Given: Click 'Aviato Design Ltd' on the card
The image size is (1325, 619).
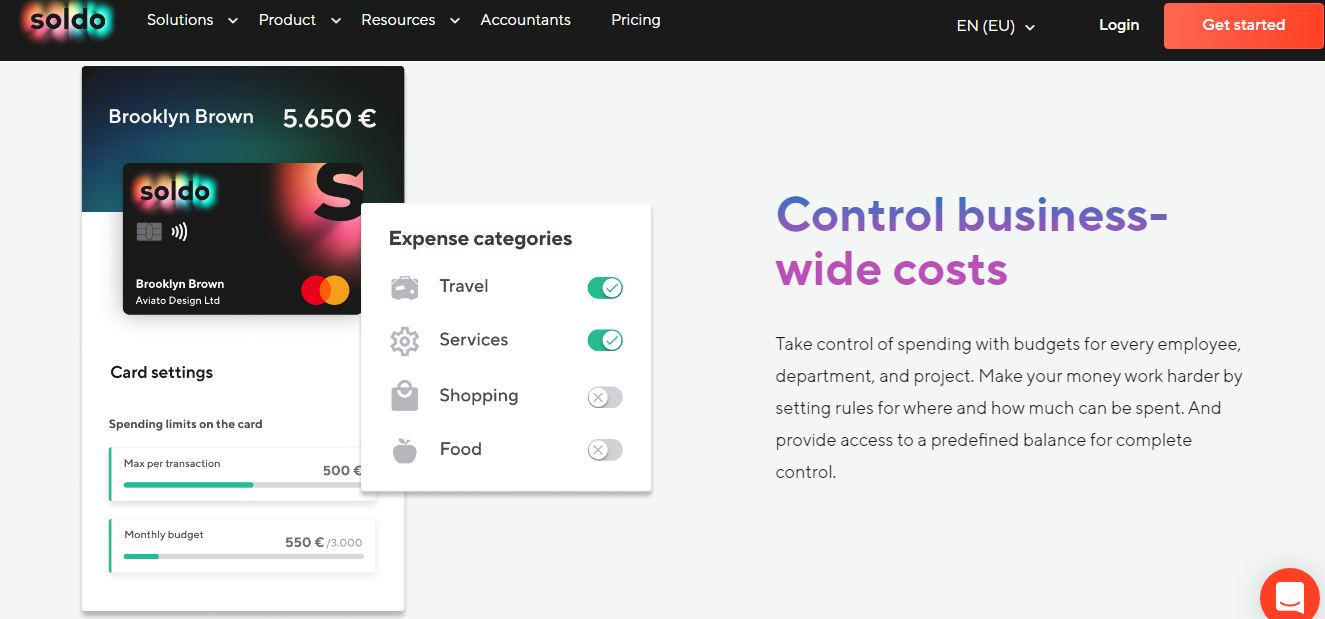Looking at the screenshot, I should (x=178, y=301).
